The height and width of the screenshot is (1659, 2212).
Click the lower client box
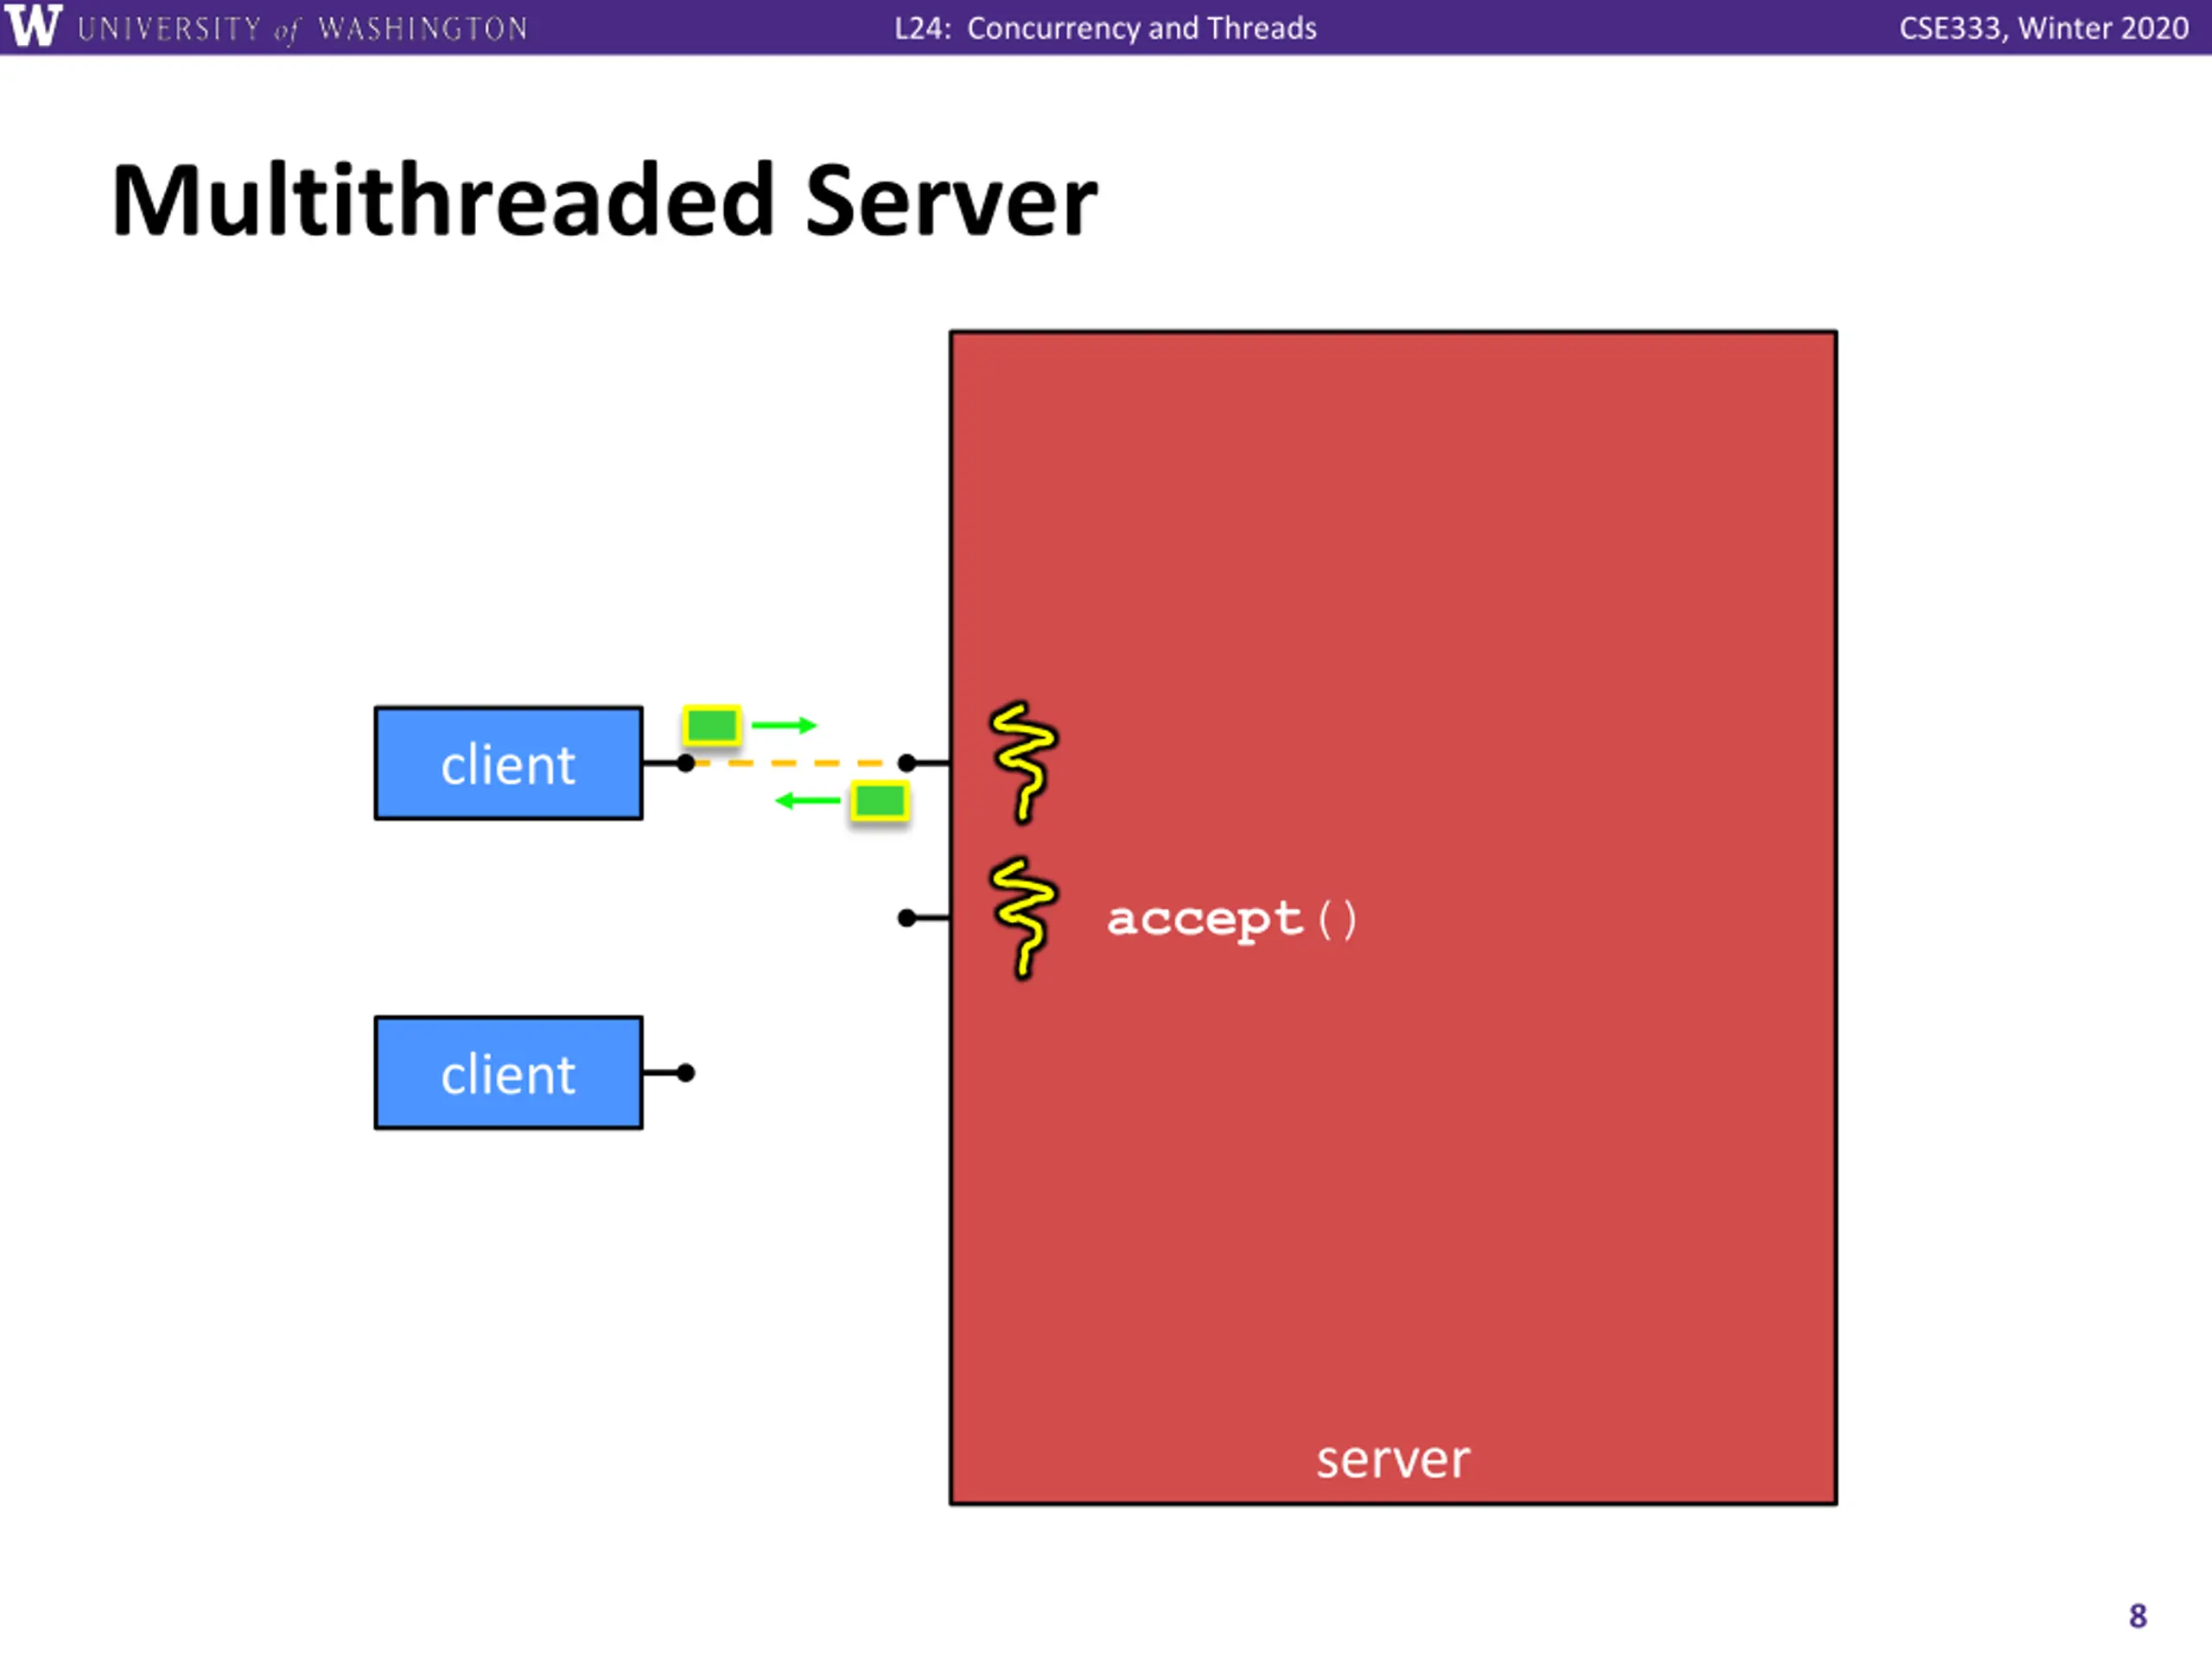point(508,1073)
